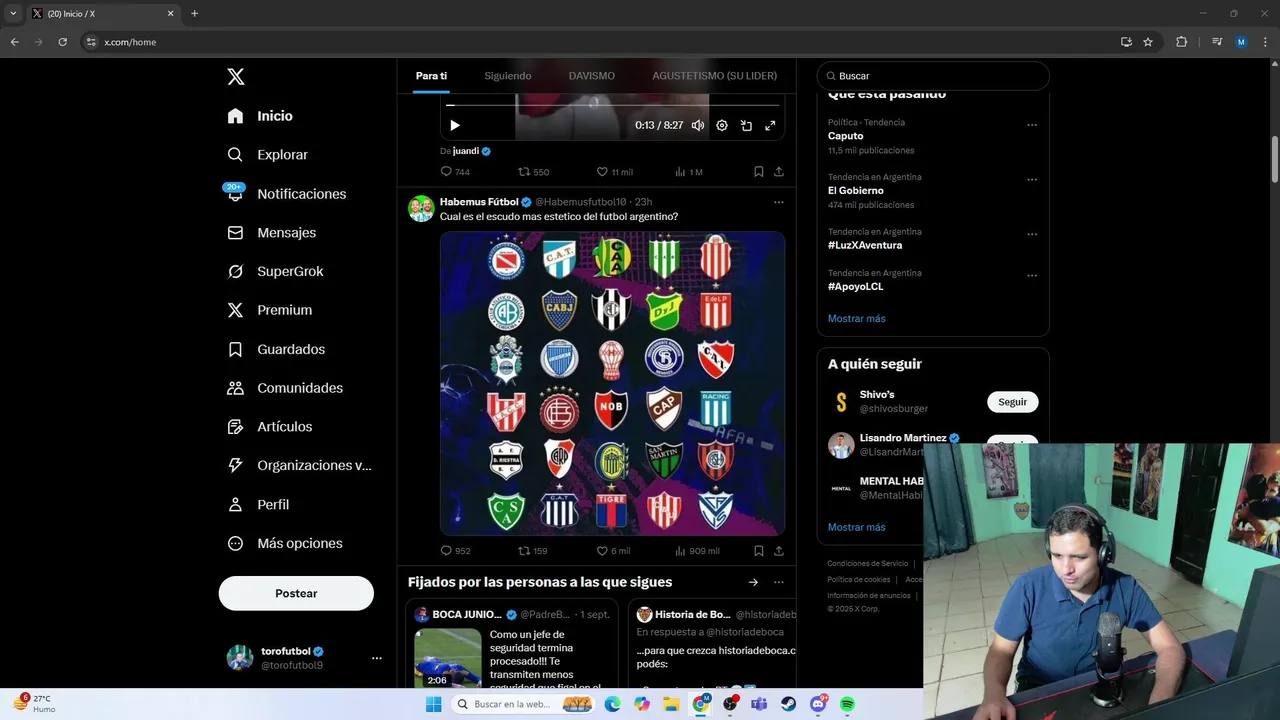
Task: Reply to juandi's post with 744 replies
Action: point(455,172)
